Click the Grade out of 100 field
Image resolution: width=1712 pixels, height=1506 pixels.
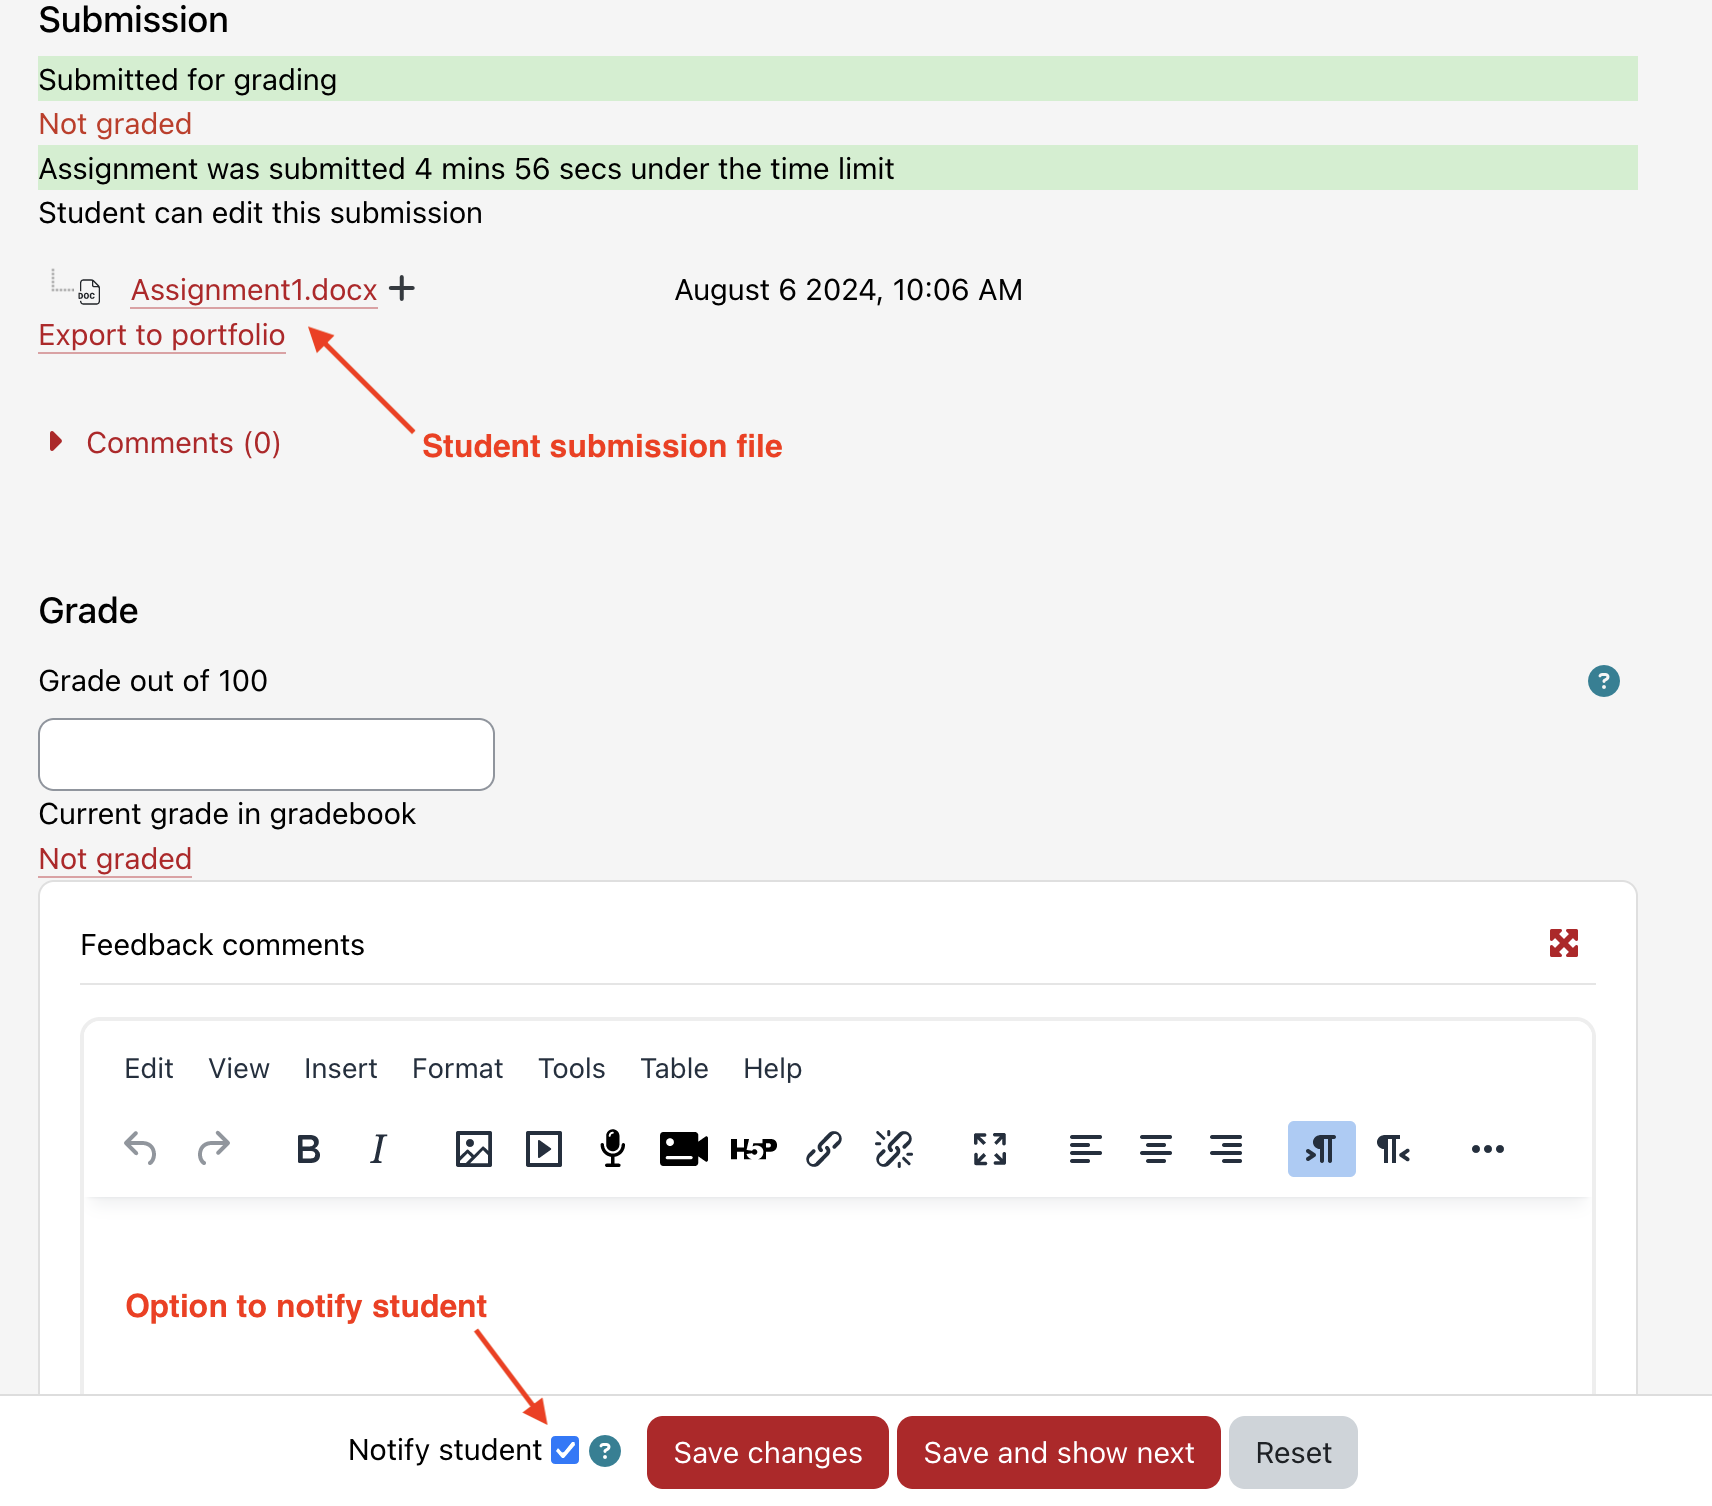pyautogui.click(x=266, y=754)
